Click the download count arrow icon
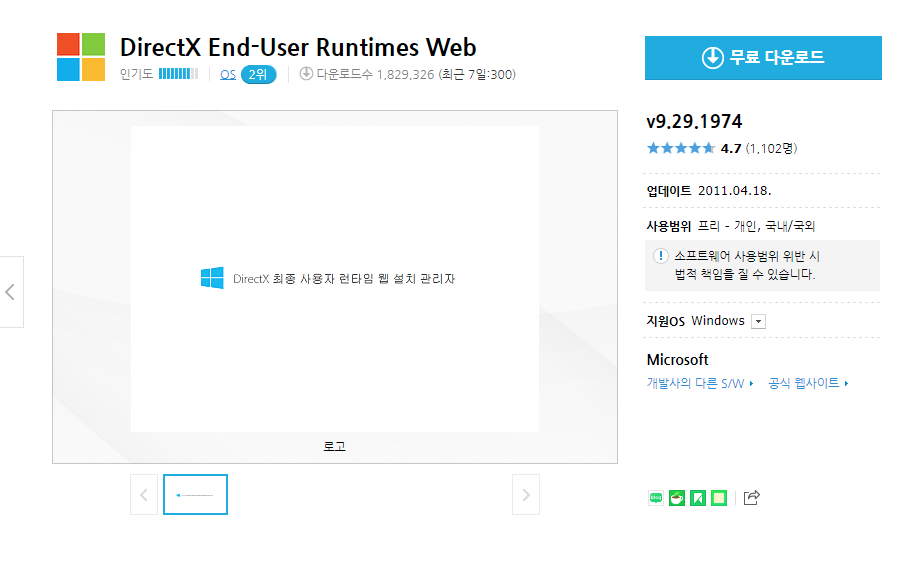 [x=306, y=74]
